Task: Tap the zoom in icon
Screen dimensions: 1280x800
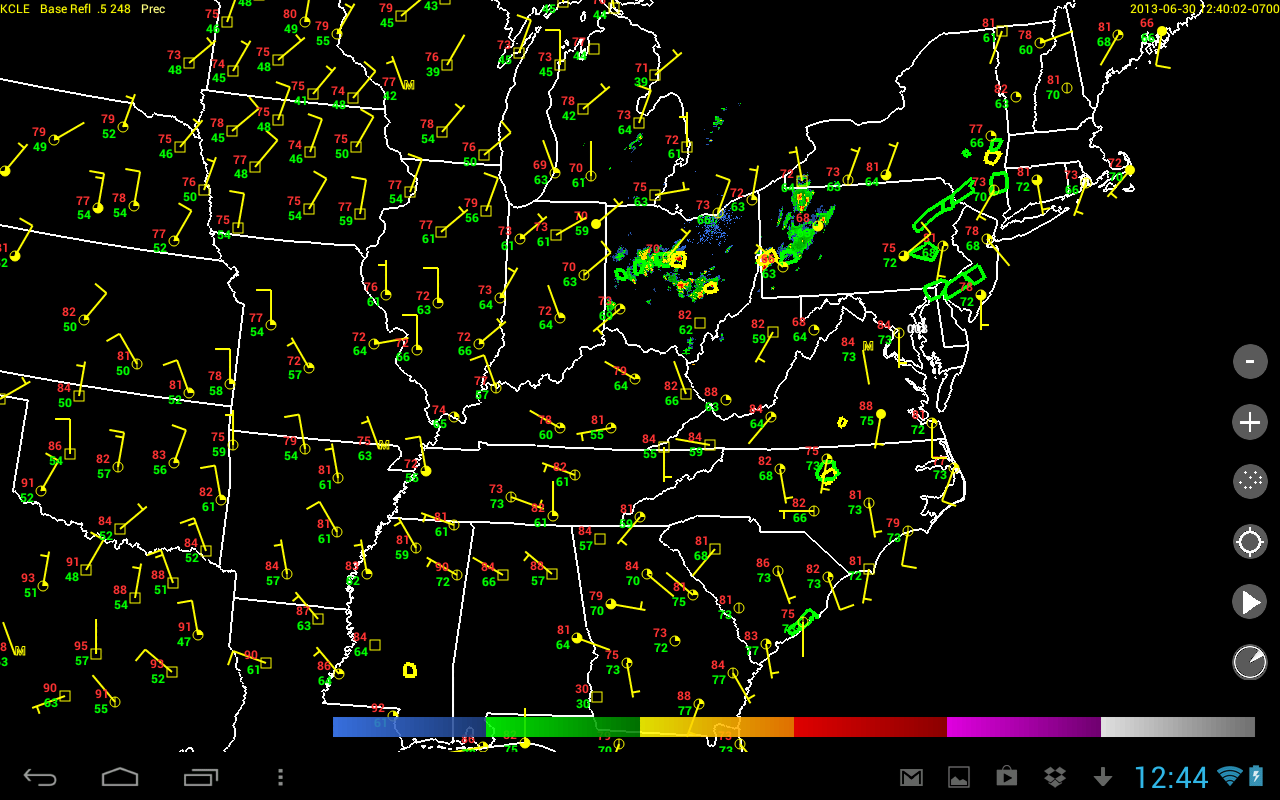Action: click(1250, 422)
